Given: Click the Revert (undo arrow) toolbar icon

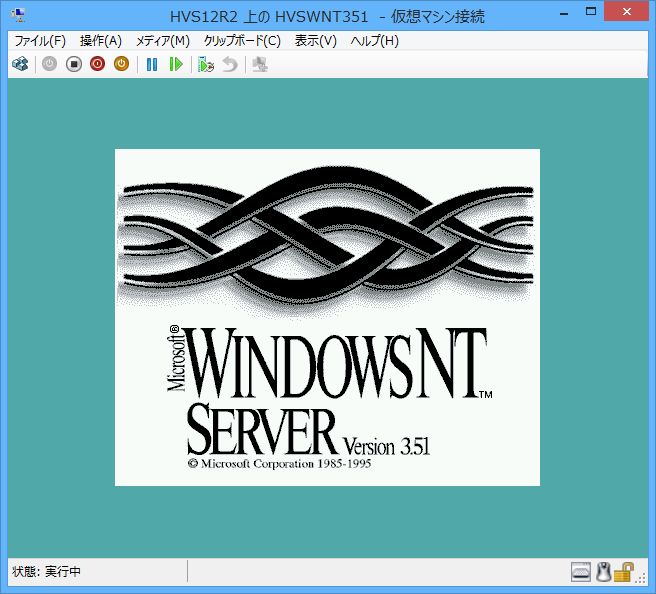Looking at the screenshot, I should point(230,64).
